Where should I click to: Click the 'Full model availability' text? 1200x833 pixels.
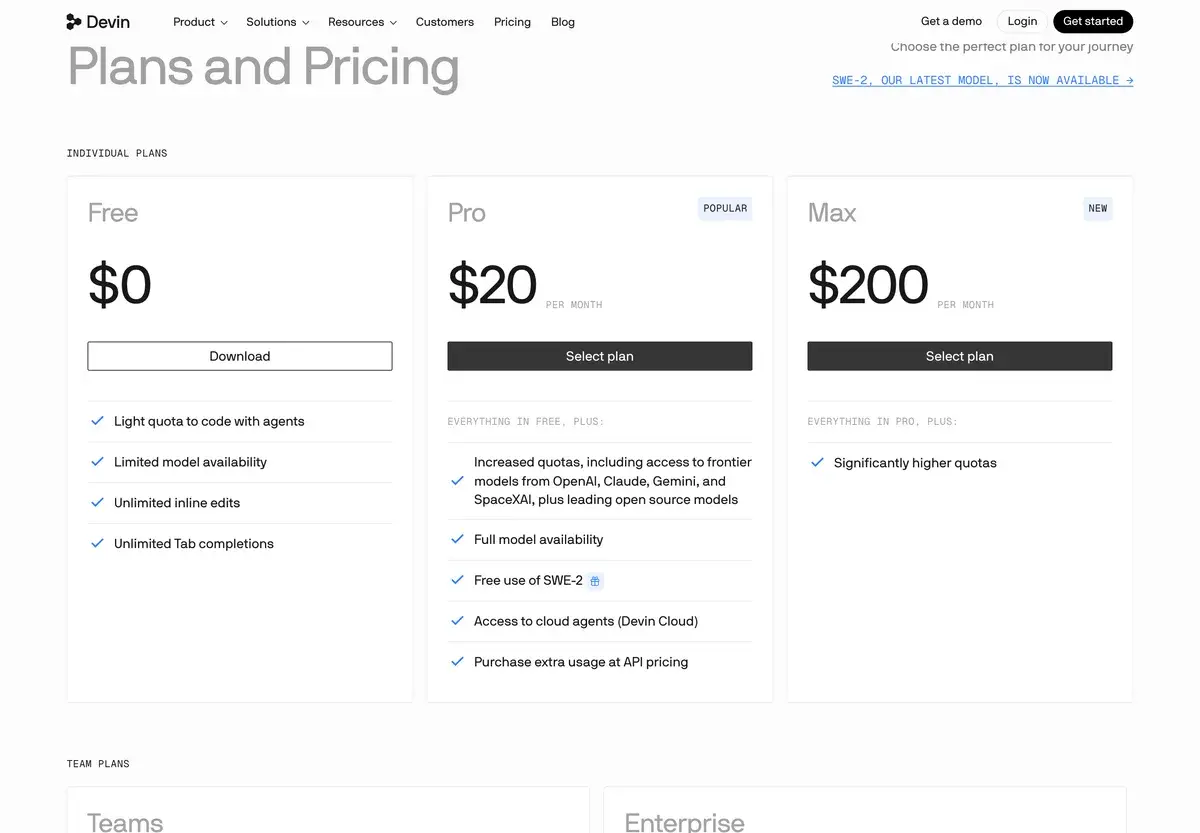[538, 539]
